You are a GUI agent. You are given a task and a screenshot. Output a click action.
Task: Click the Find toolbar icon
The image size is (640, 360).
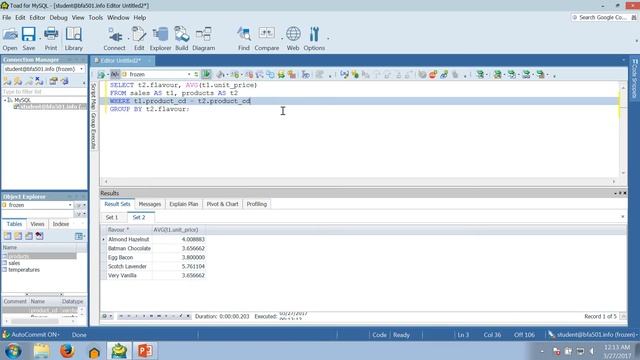(244, 39)
